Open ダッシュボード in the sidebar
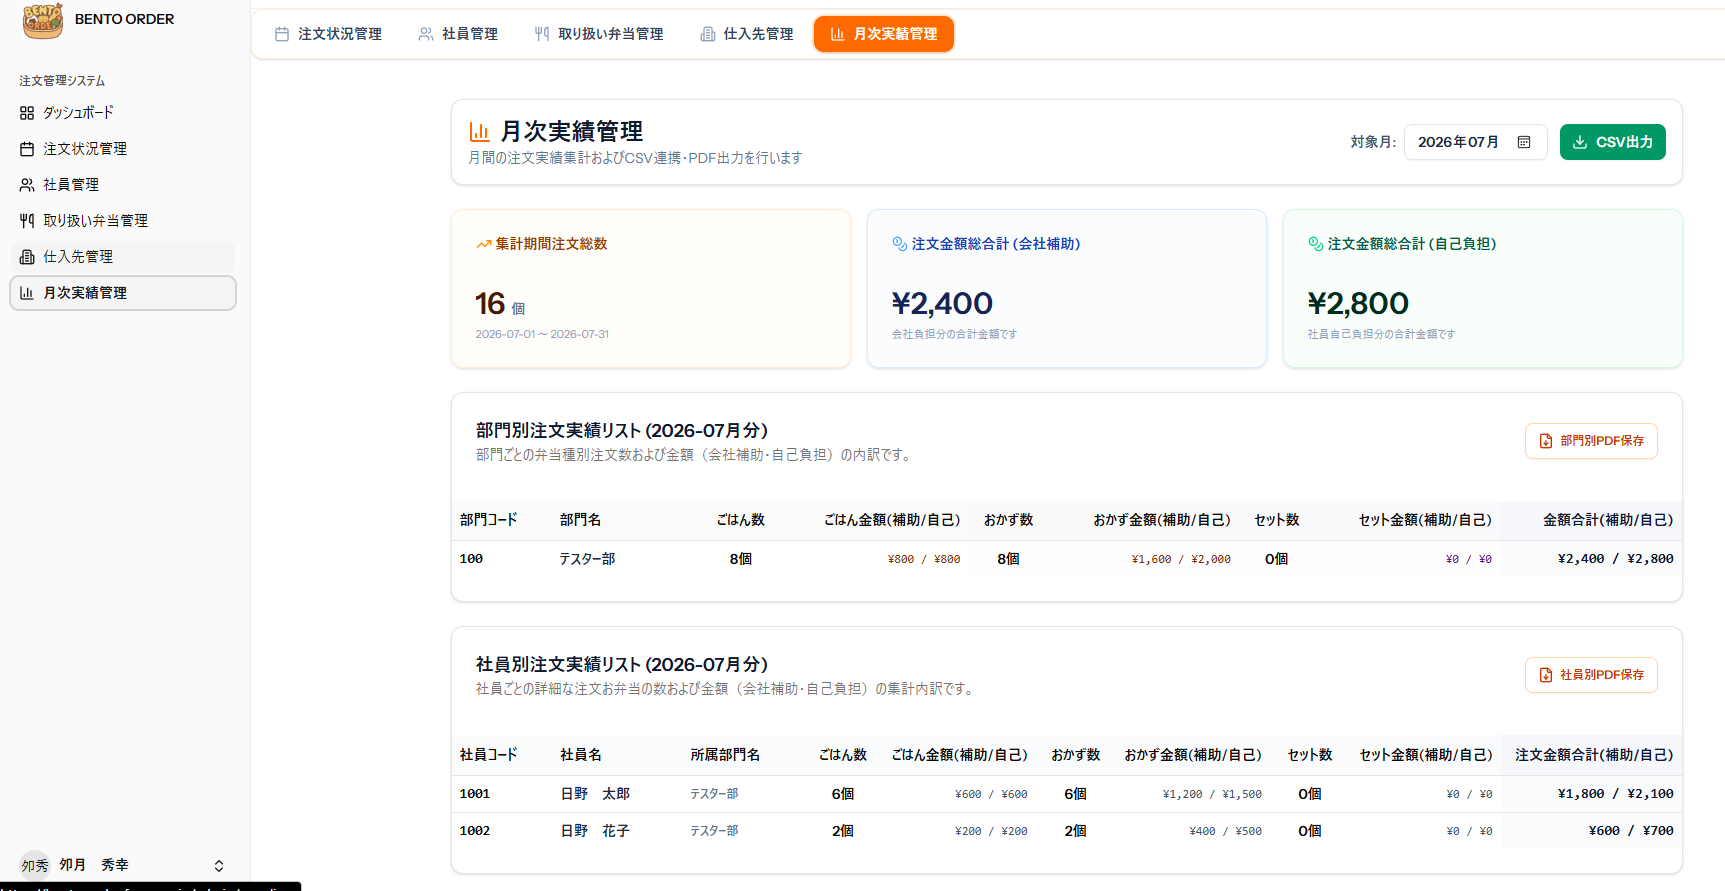Image resolution: width=1725 pixels, height=891 pixels. click(x=122, y=113)
